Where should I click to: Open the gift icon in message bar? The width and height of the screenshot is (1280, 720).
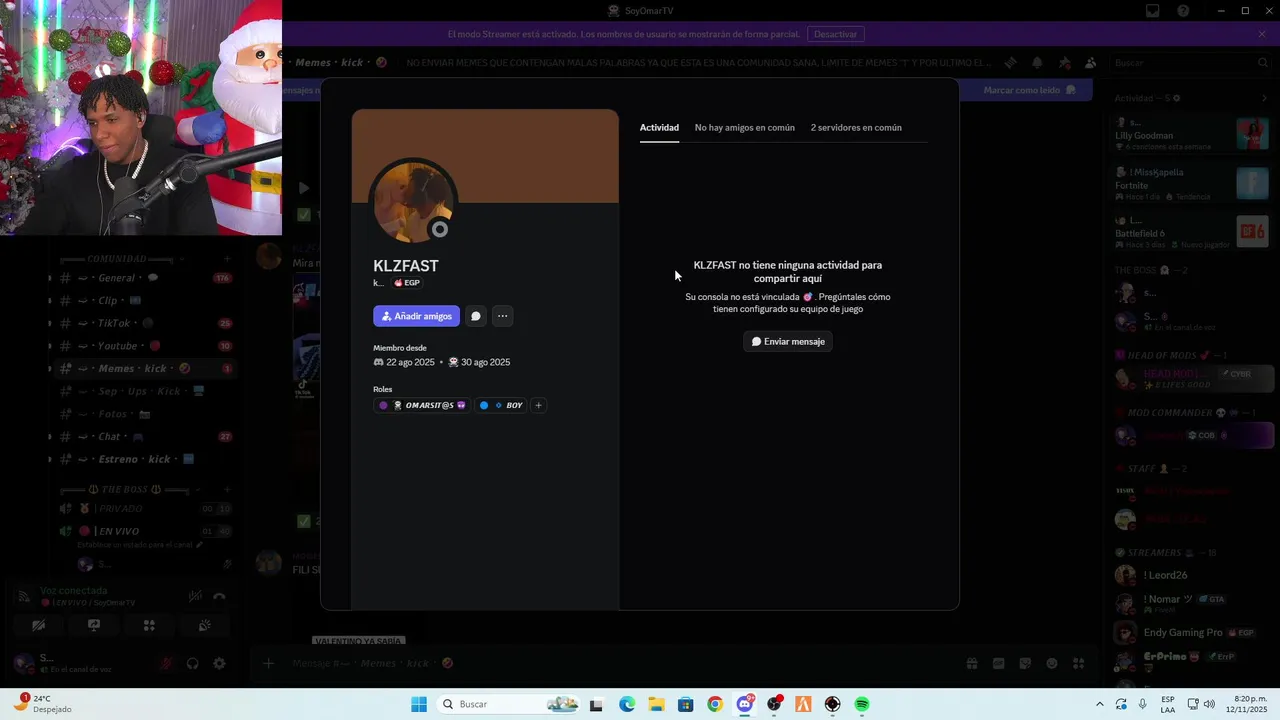click(x=971, y=663)
